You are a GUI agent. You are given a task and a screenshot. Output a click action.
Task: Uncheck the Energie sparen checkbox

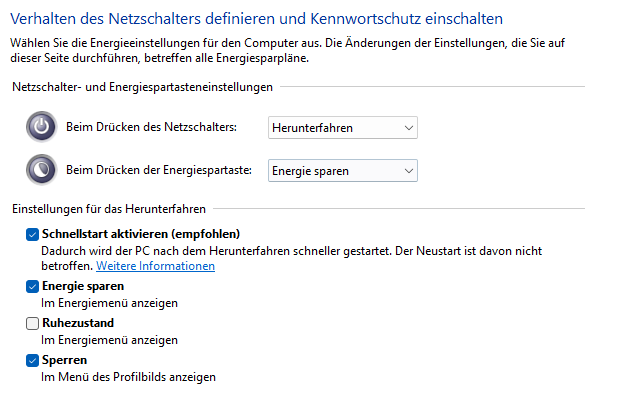coord(33,286)
